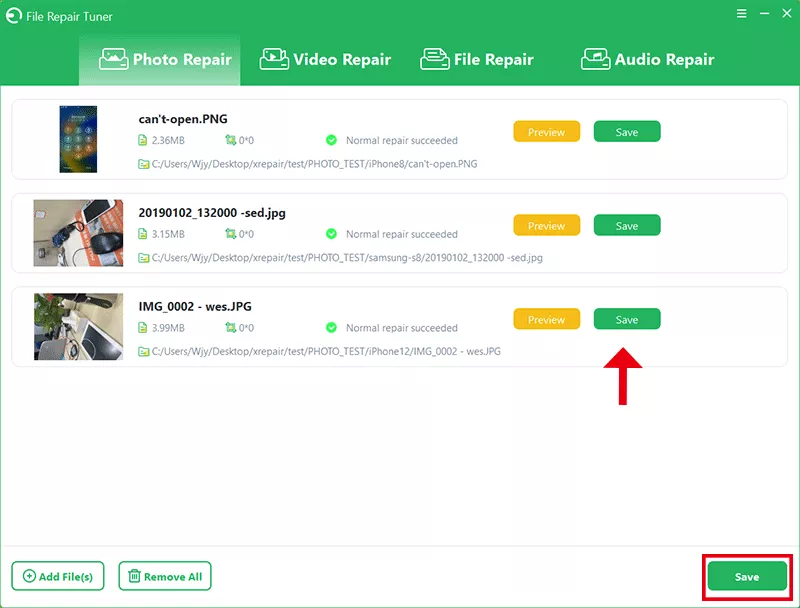Switch to the Video Repair tab
This screenshot has height=608, width=800.
tap(325, 60)
